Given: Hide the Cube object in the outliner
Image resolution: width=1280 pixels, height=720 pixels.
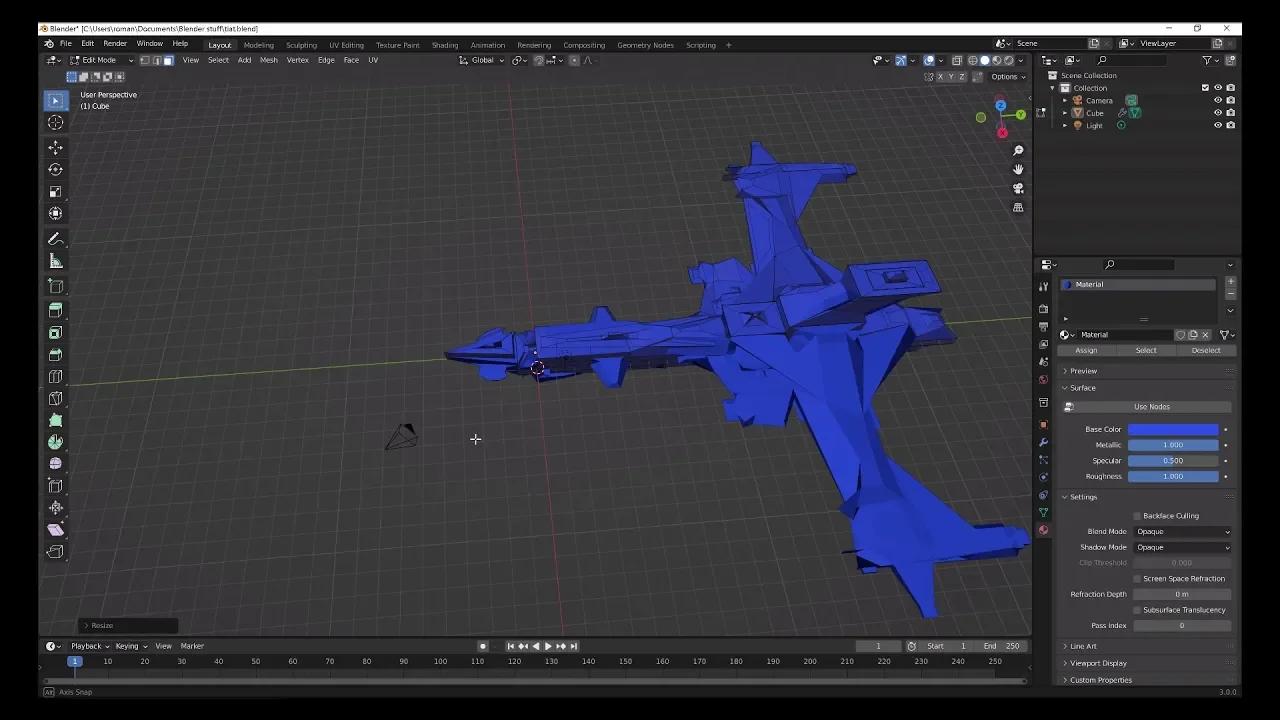Looking at the screenshot, I should coord(1218,112).
